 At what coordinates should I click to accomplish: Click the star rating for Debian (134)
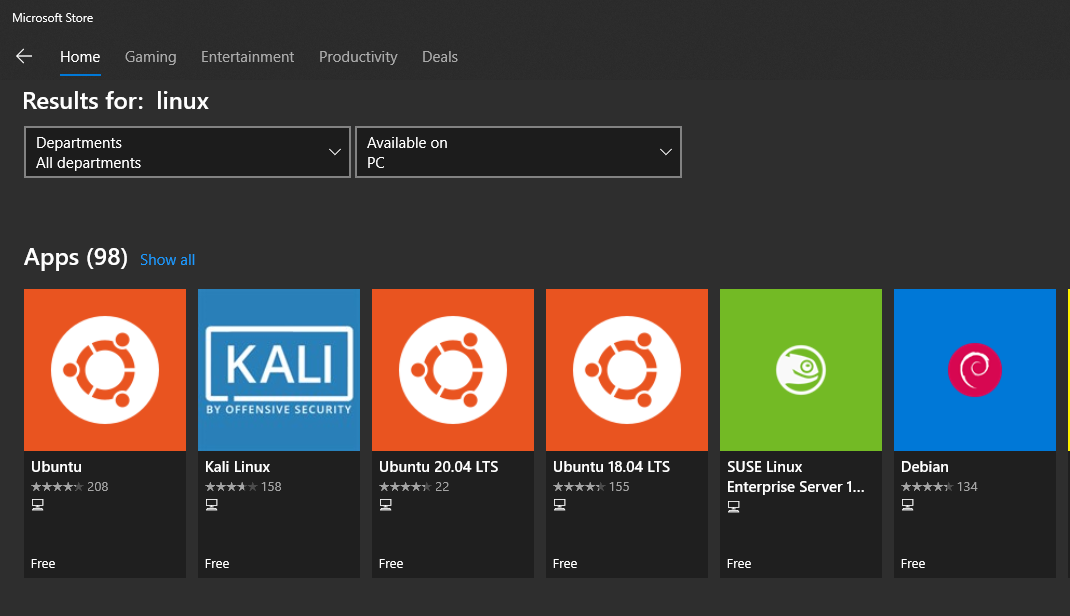click(927, 486)
